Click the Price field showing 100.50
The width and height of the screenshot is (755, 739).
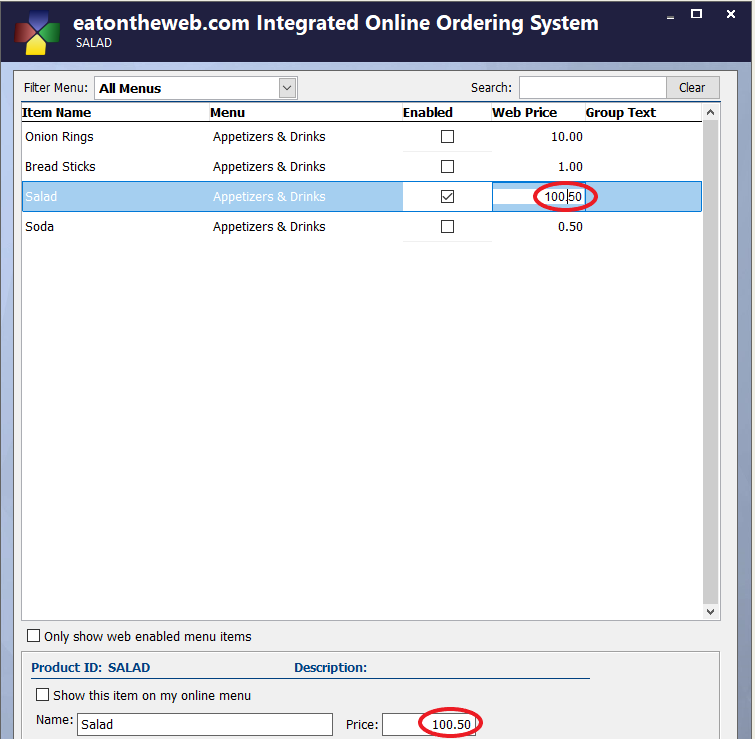(x=429, y=724)
